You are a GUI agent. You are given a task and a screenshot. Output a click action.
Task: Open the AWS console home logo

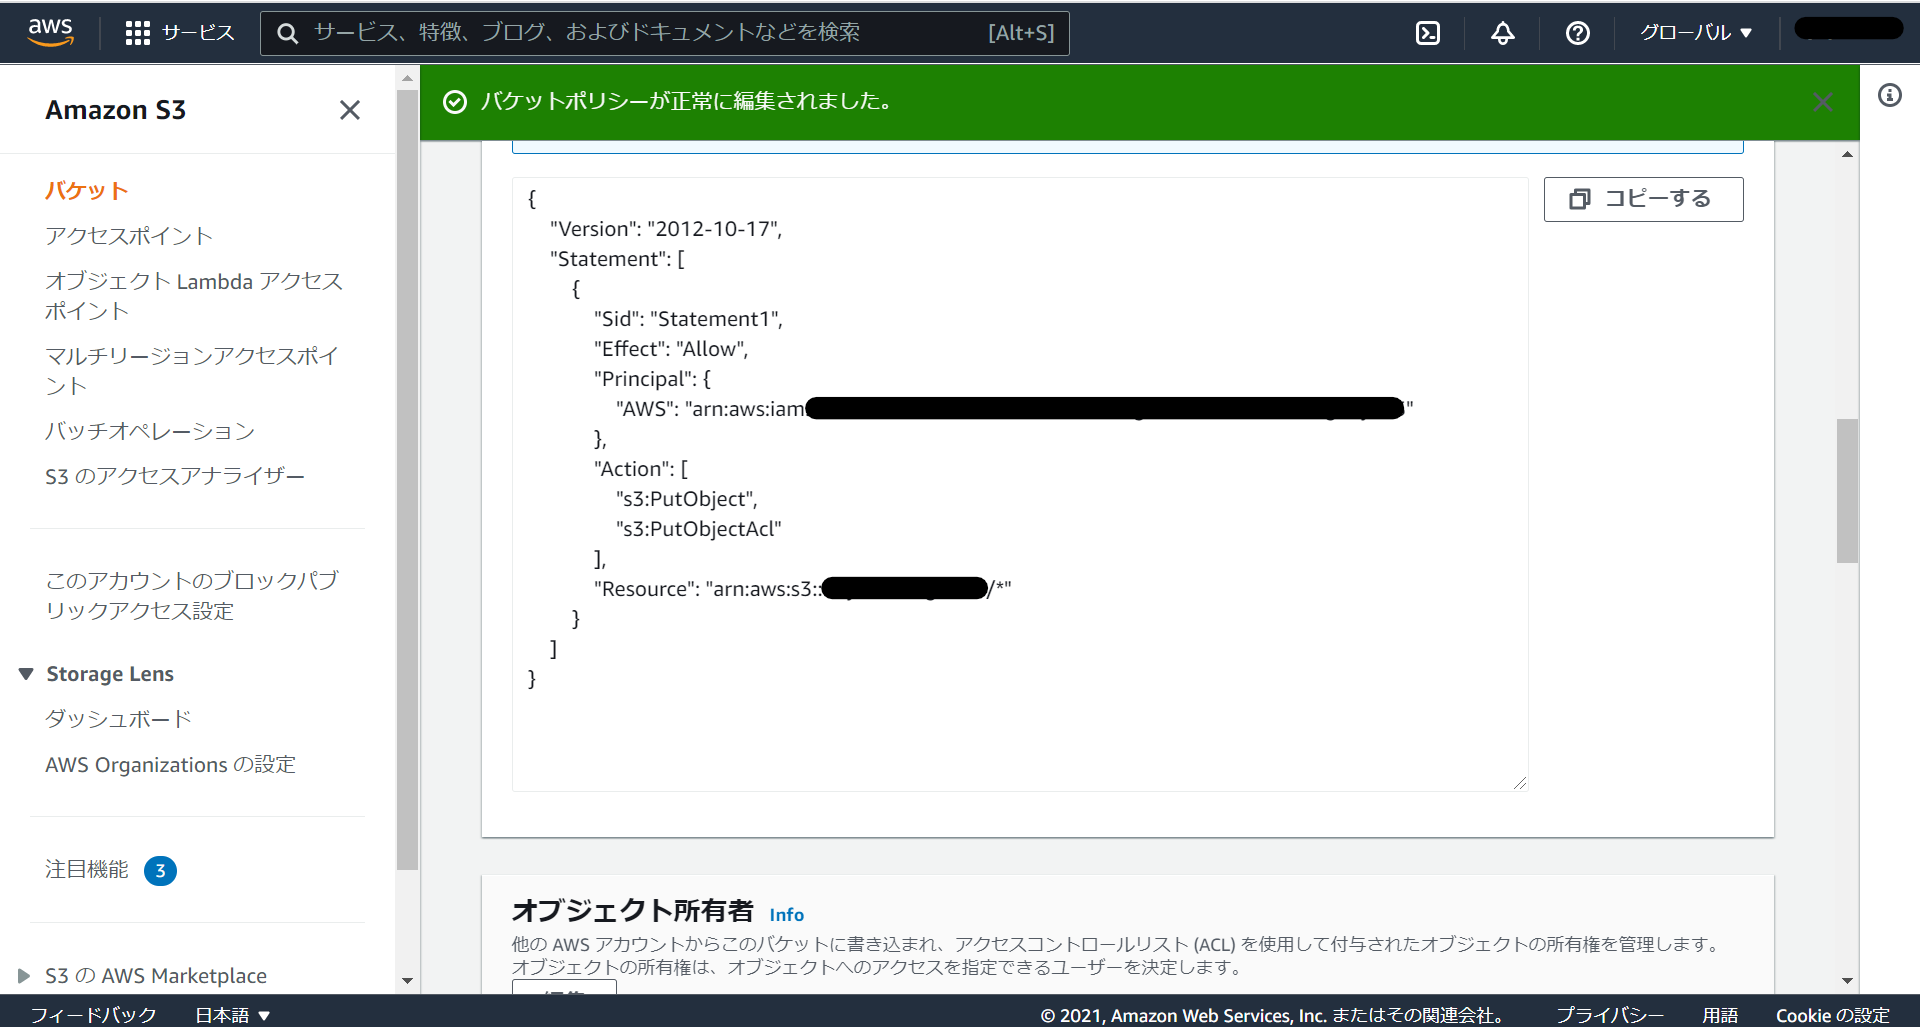click(50, 32)
